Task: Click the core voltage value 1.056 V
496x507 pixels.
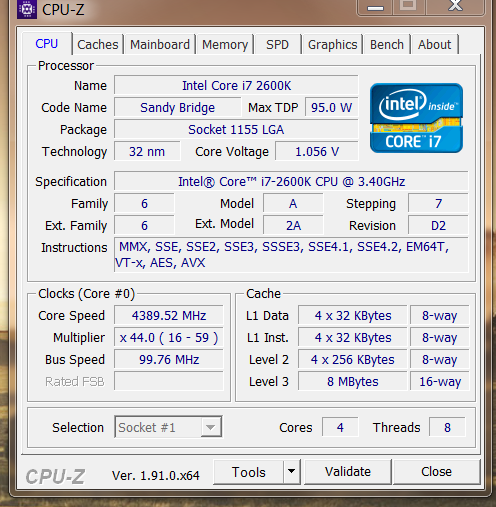Action: [x=317, y=152]
